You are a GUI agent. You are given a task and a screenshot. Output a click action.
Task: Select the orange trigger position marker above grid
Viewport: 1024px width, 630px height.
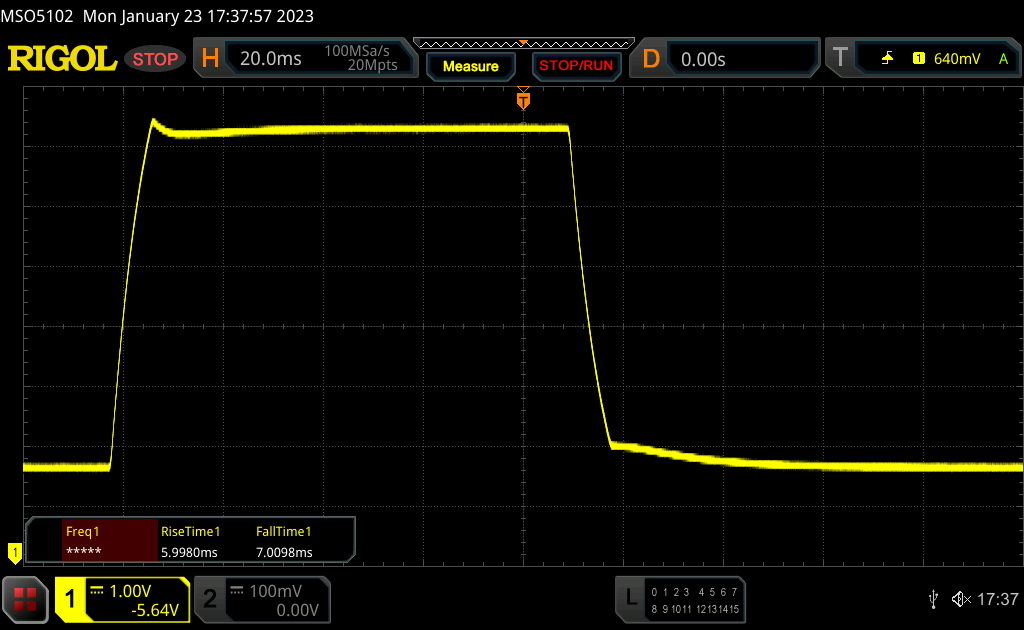click(x=523, y=100)
